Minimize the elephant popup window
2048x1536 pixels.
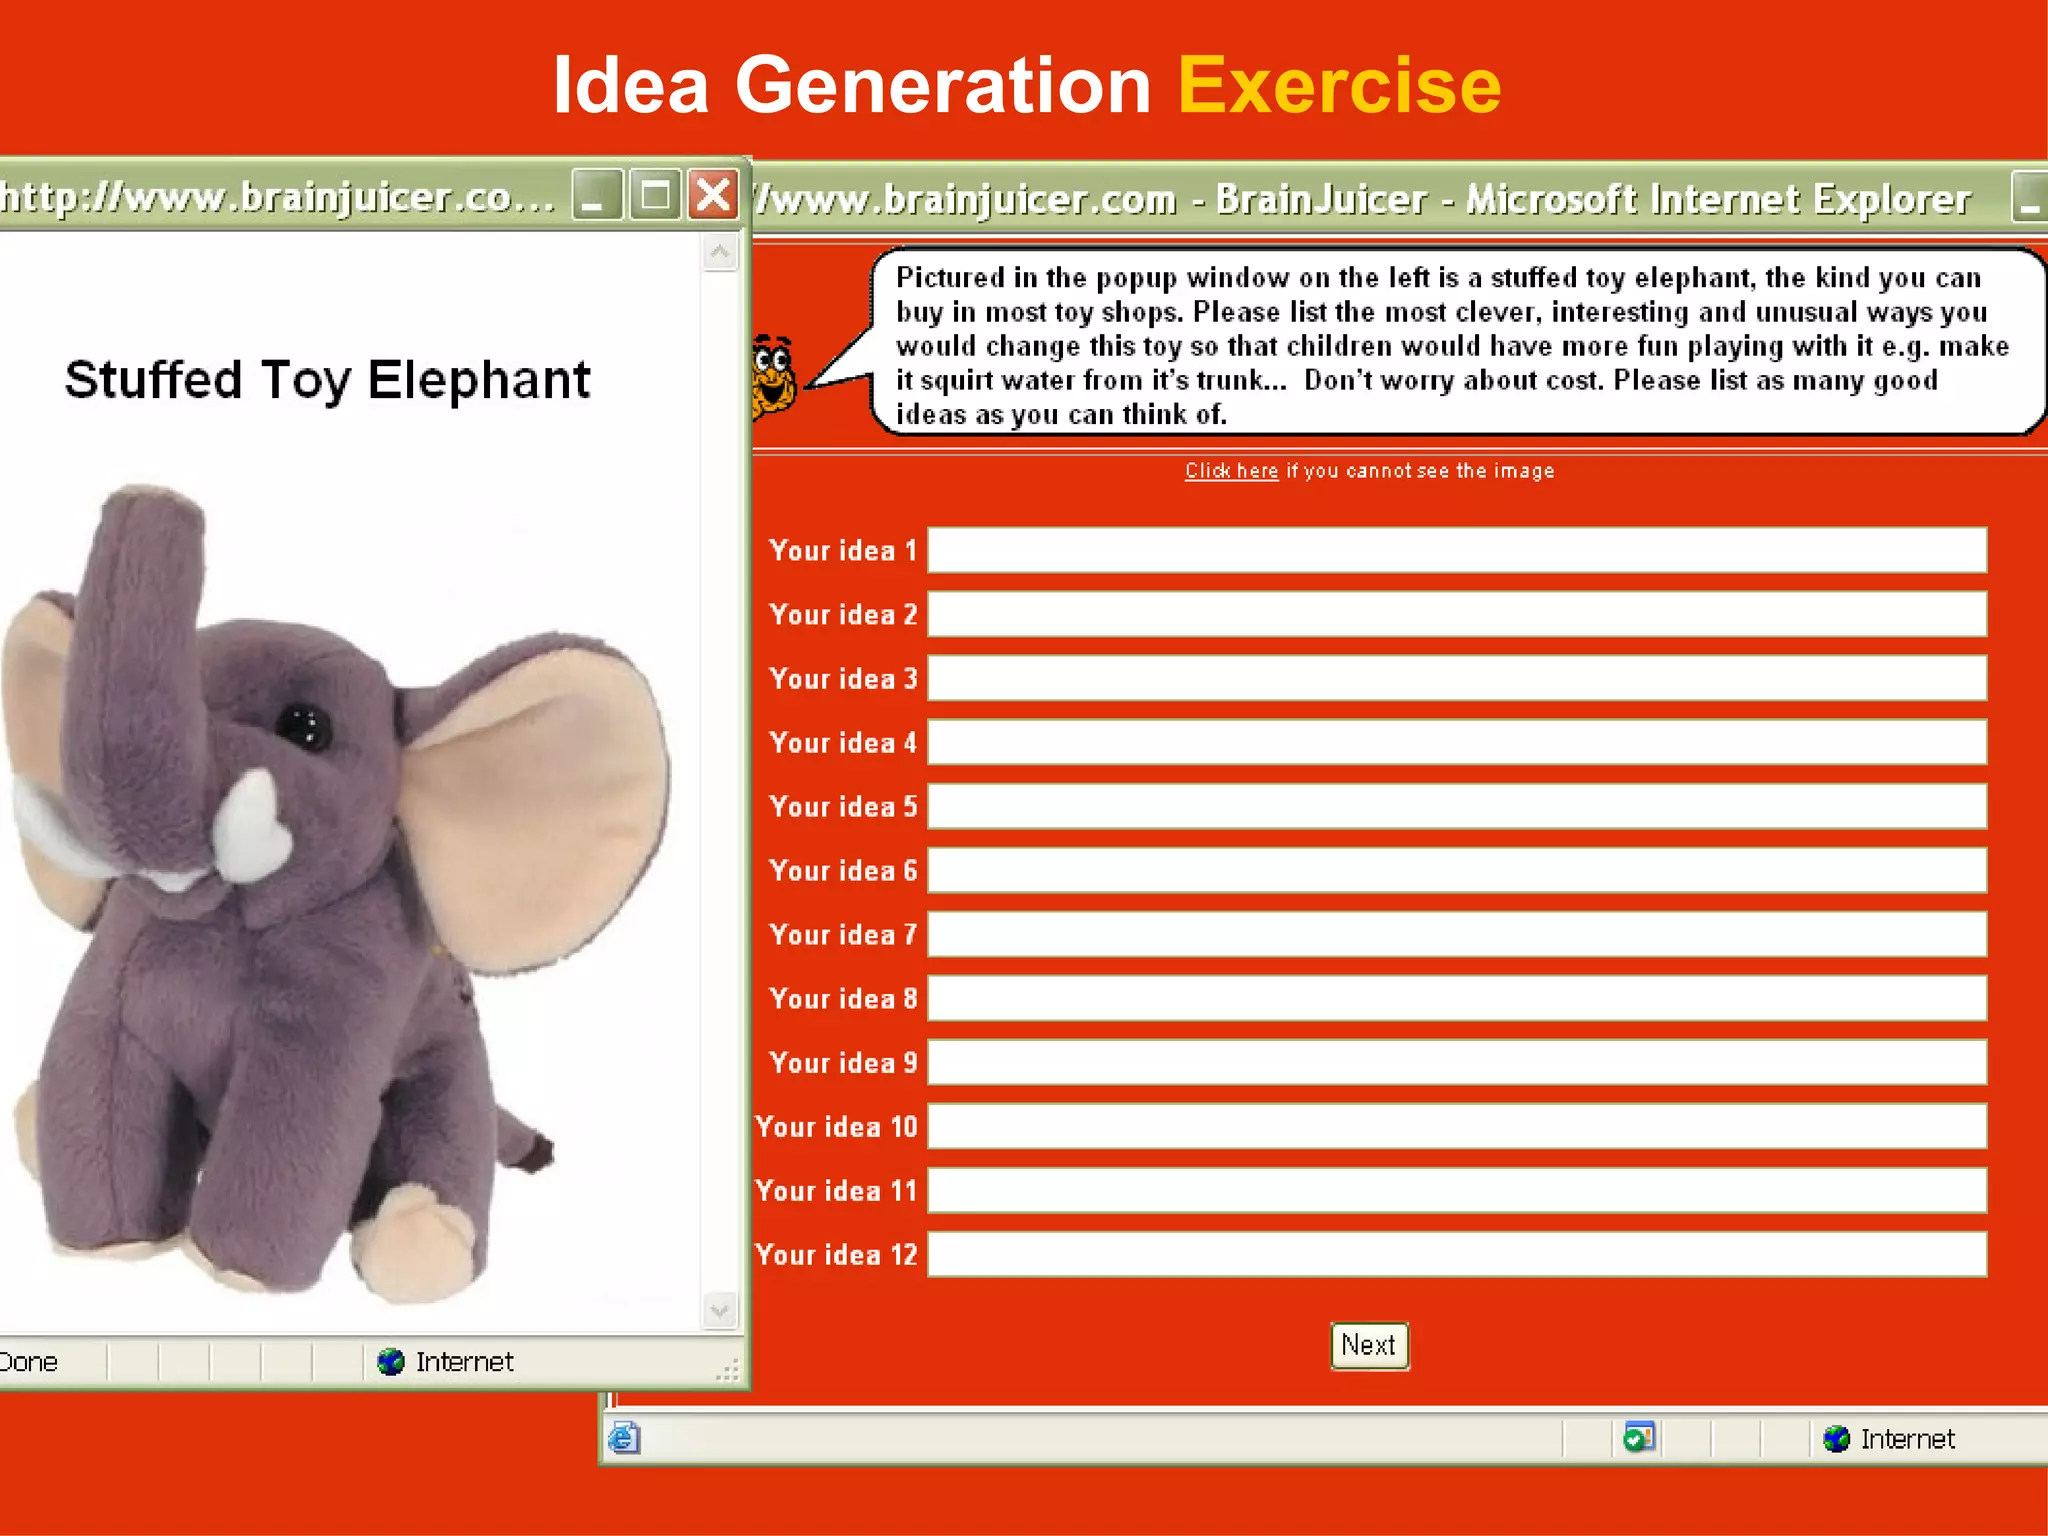[x=597, y=195]
